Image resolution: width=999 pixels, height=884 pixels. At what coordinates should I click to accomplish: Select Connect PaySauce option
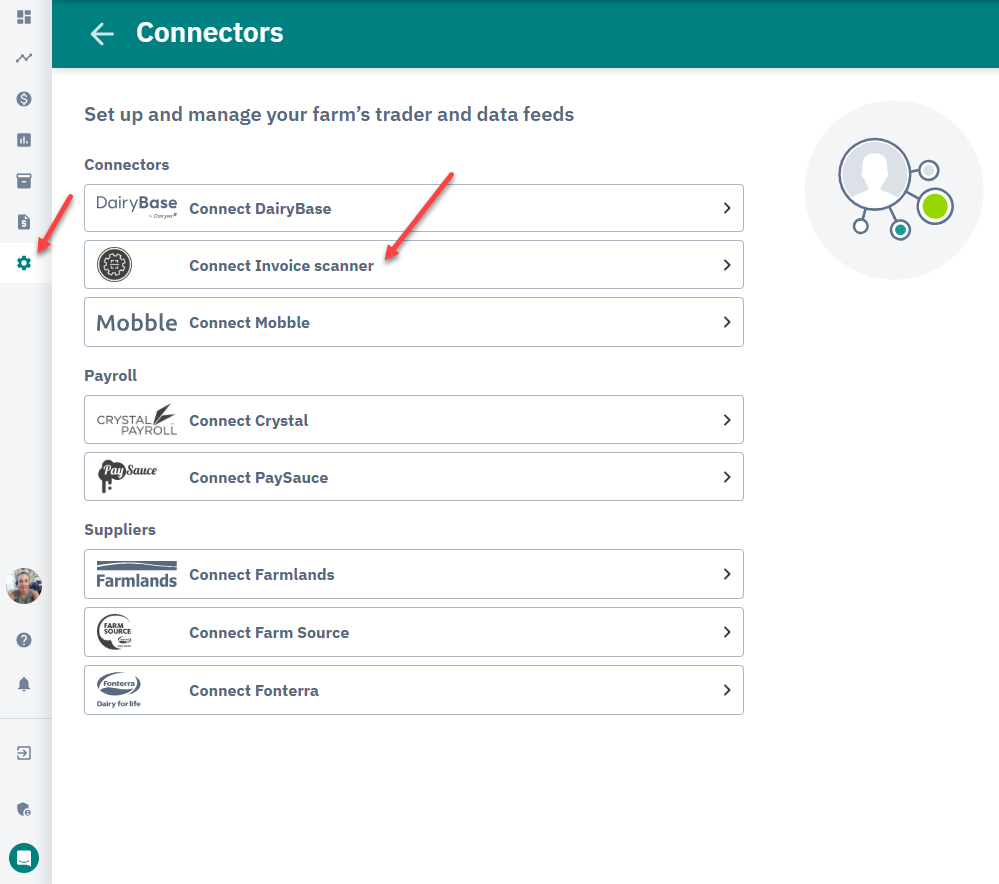pos(413,477)
